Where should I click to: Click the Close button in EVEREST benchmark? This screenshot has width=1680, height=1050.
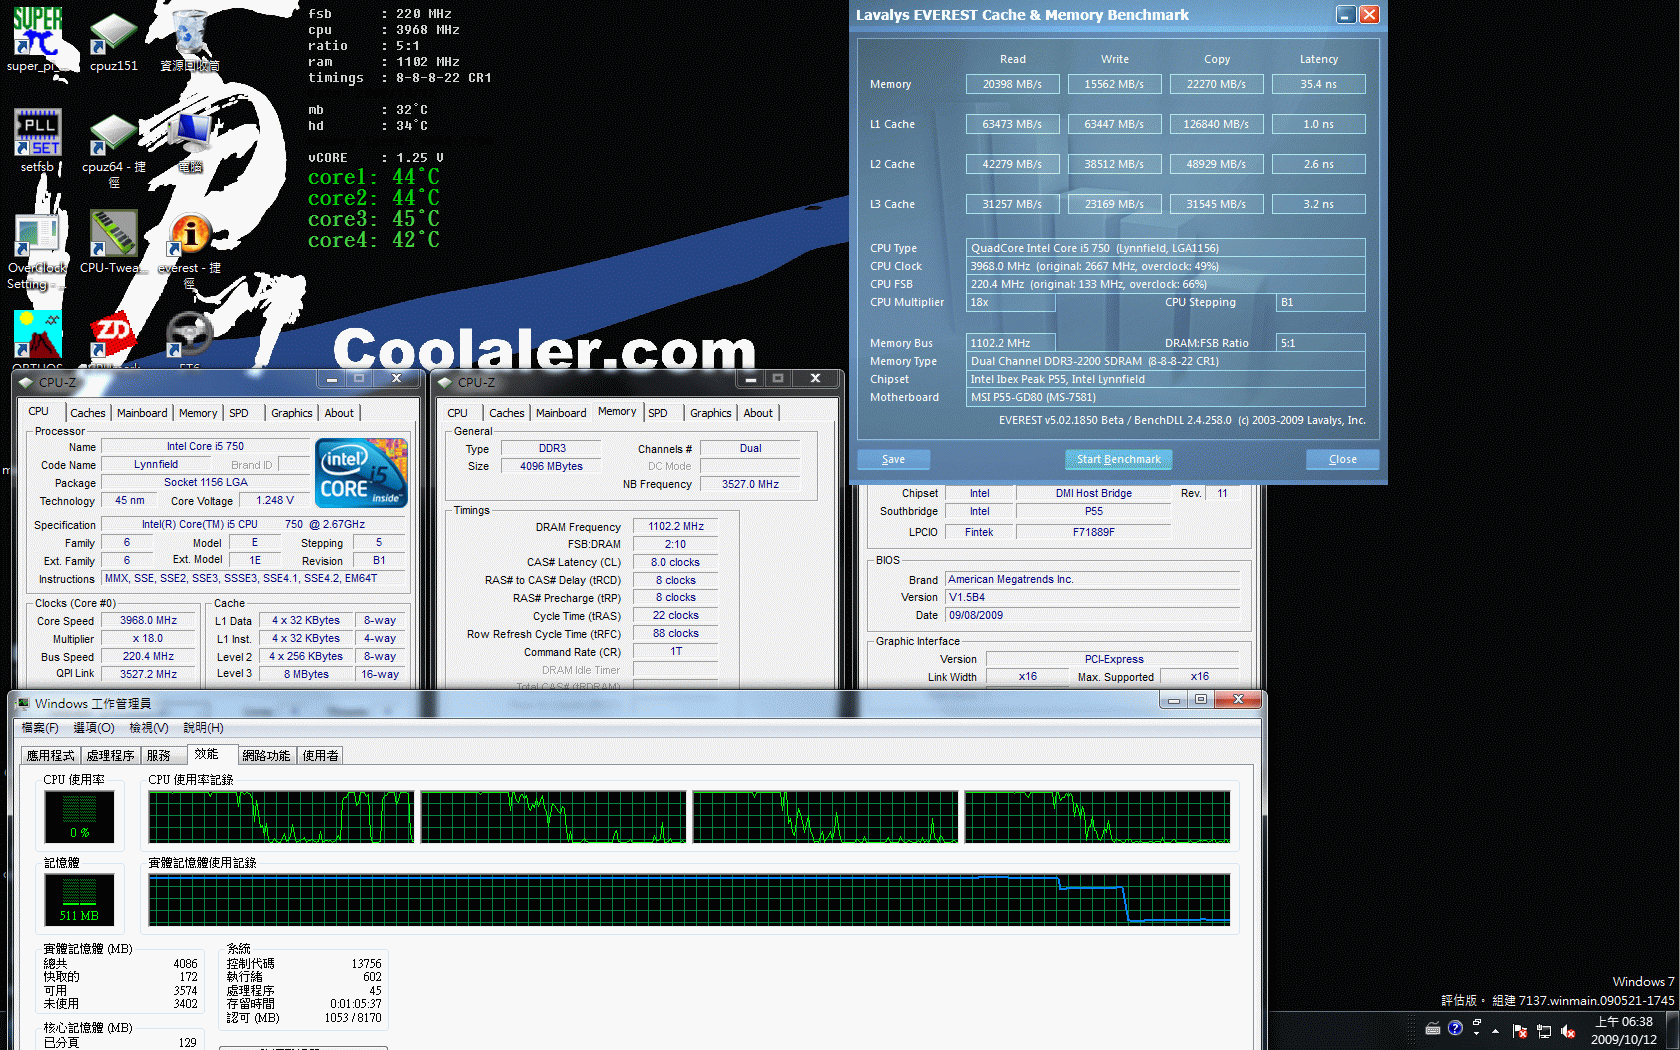1343,460
